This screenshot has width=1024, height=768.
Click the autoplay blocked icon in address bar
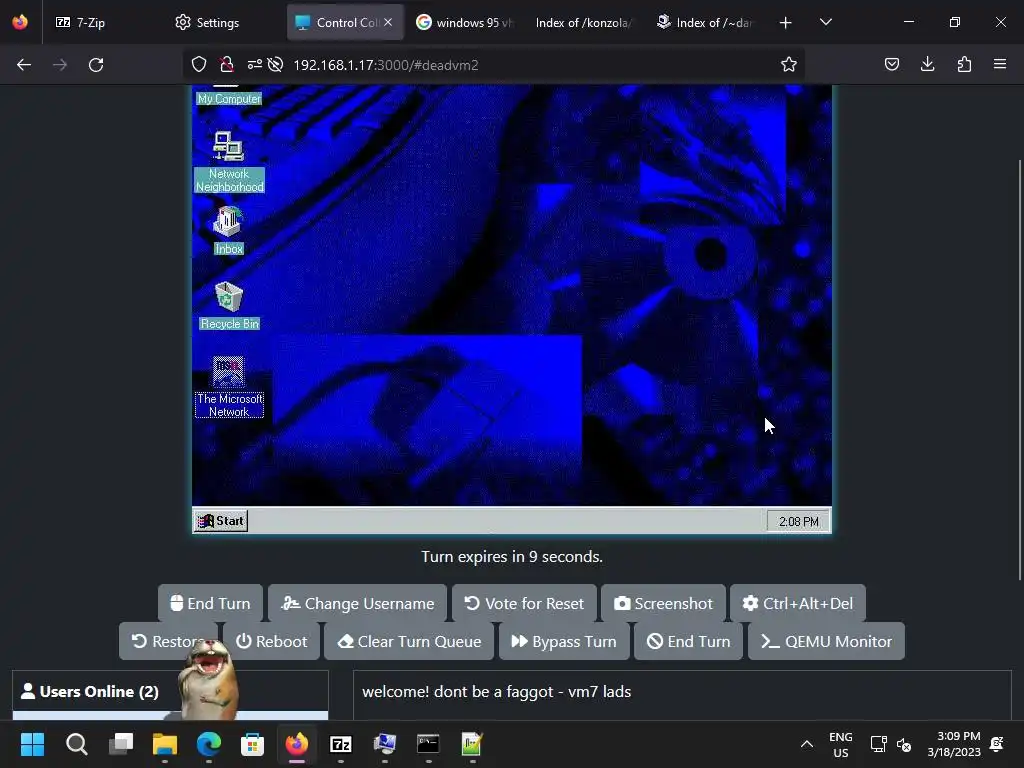click(275, 65)
